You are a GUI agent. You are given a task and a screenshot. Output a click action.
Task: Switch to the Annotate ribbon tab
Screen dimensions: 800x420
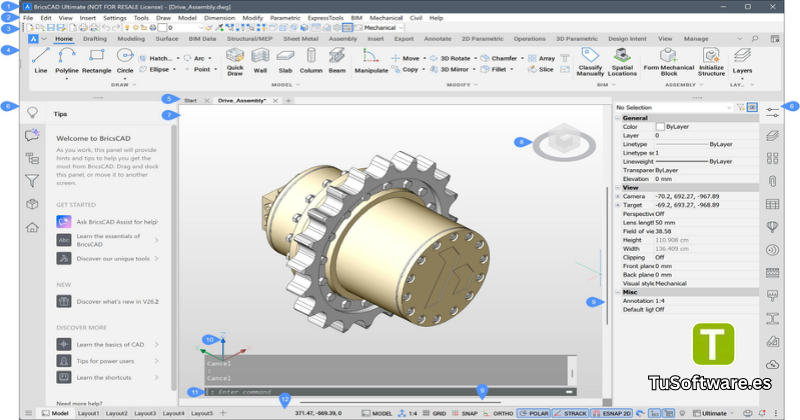click(437, 39)
